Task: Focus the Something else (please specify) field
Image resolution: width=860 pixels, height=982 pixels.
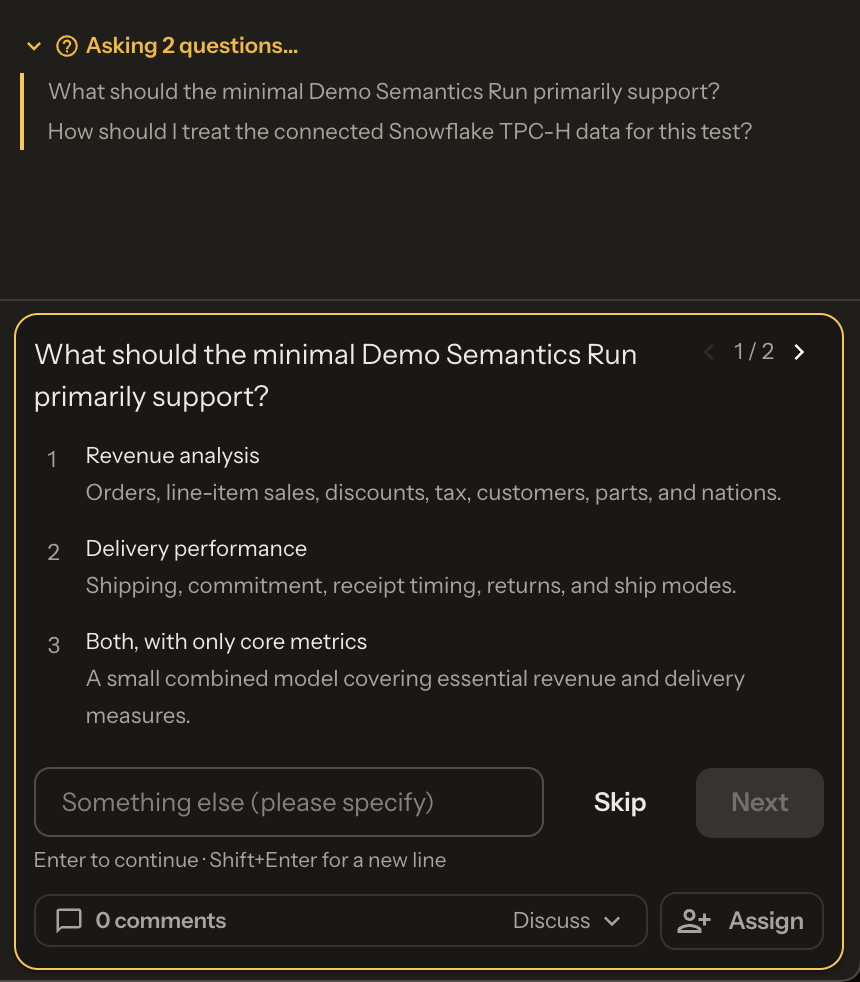Action: click(x=289, y=802)
